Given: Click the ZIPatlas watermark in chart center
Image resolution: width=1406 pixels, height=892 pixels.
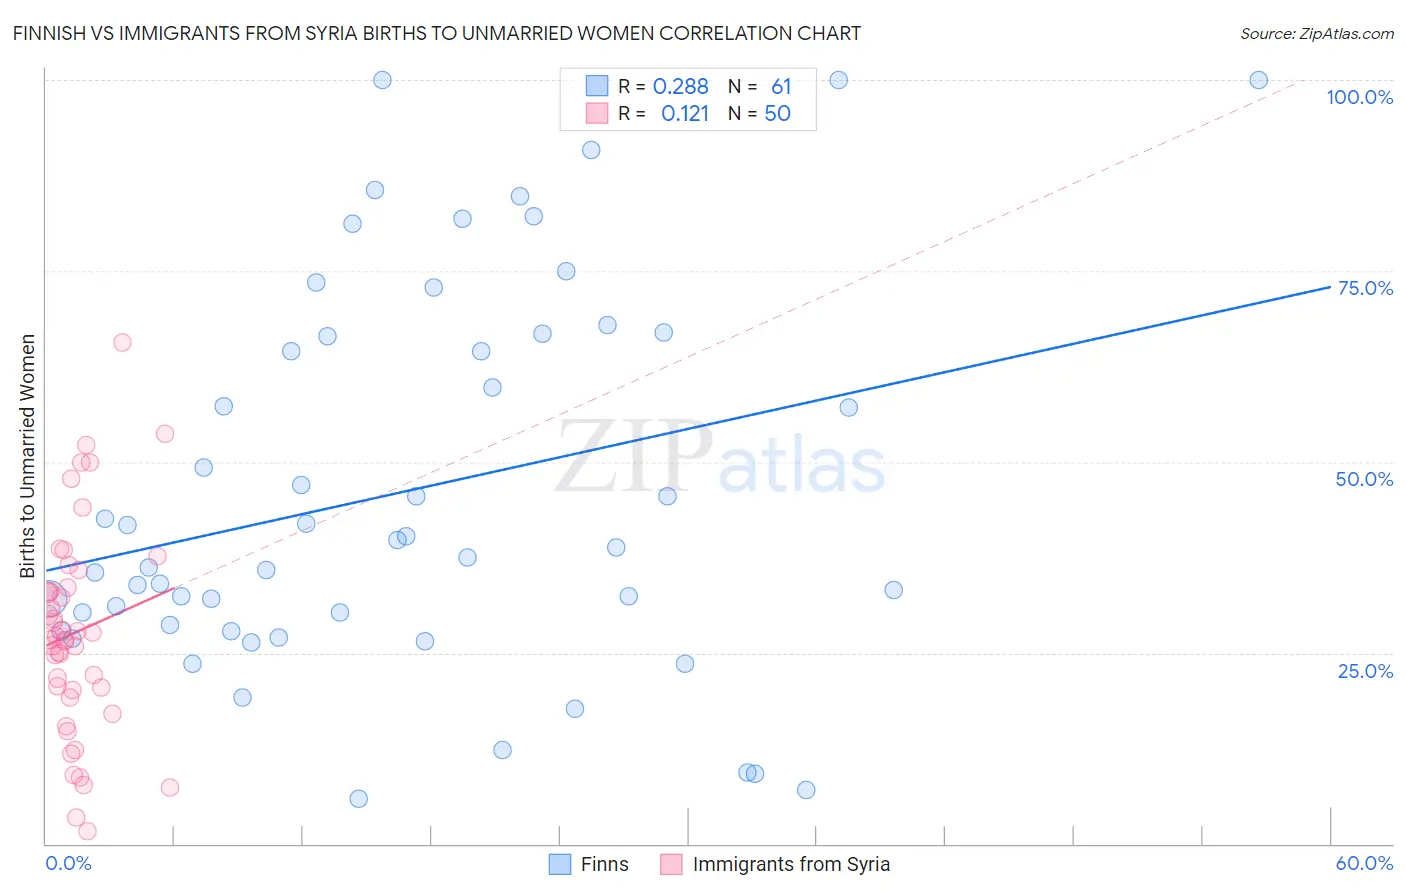Looking at the screenshot, I should 720,458.
